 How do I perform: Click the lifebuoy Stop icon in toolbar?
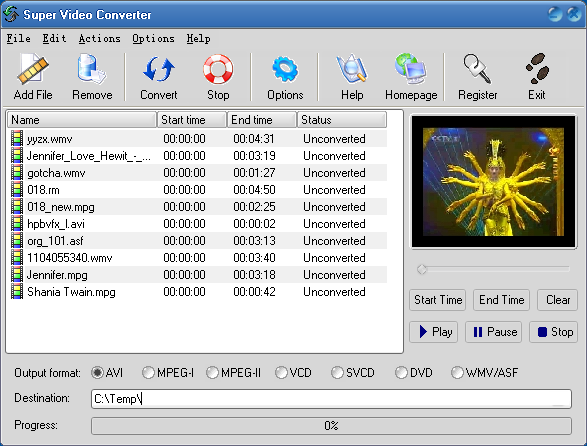tap(218, 69)
